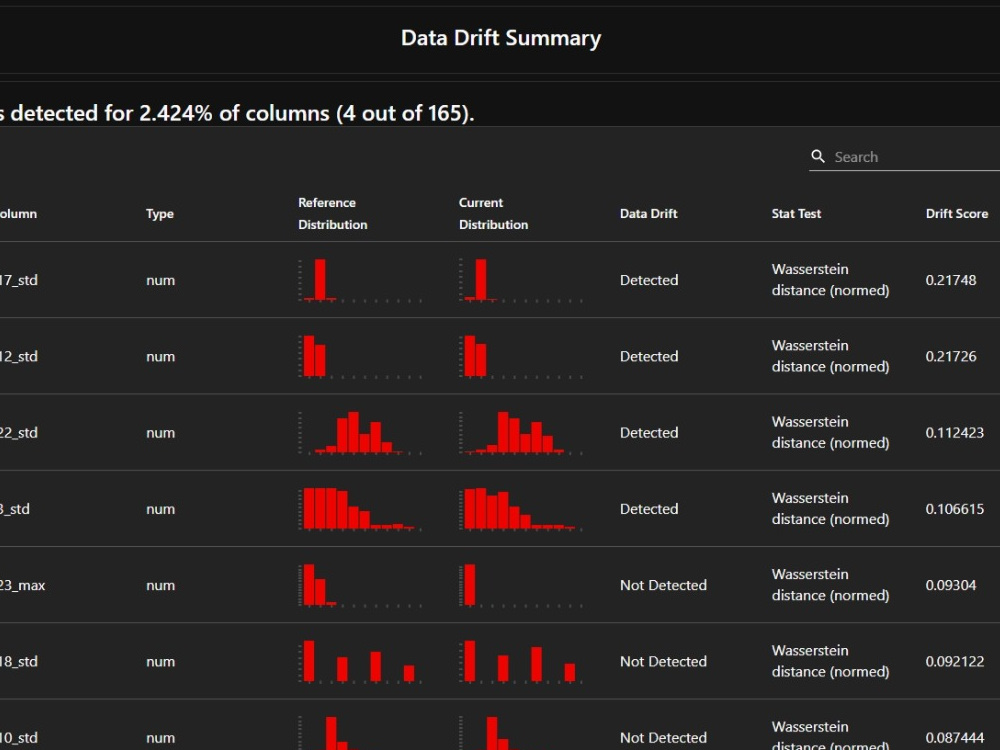Click the 18_std column name

coord(18,661)
